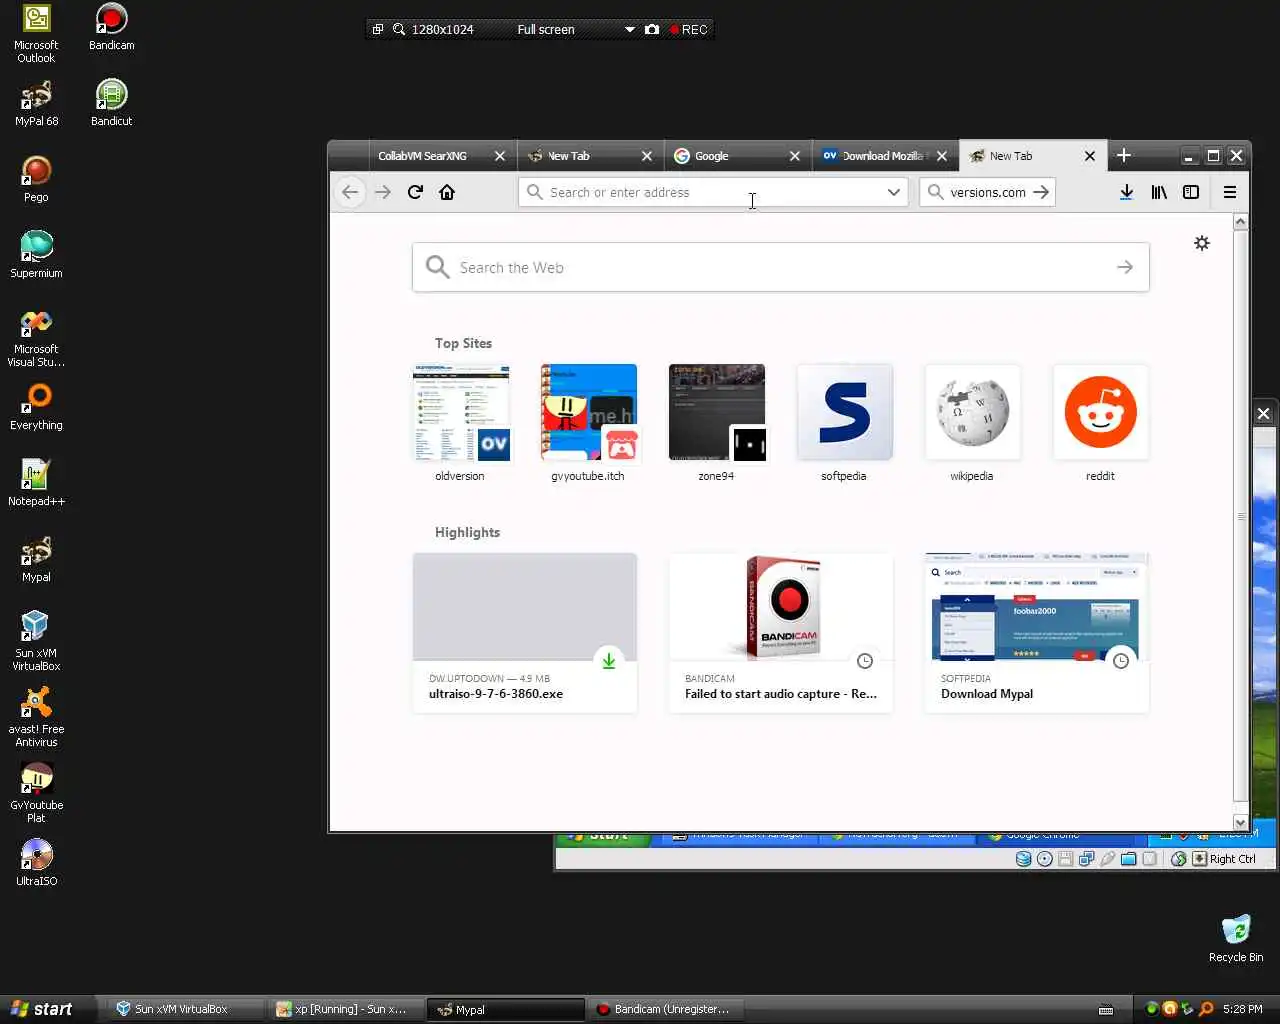Click the tray clock showing 5:28 PM
This screenshot has height=1024, width=1280.
coord(1242,1009)
